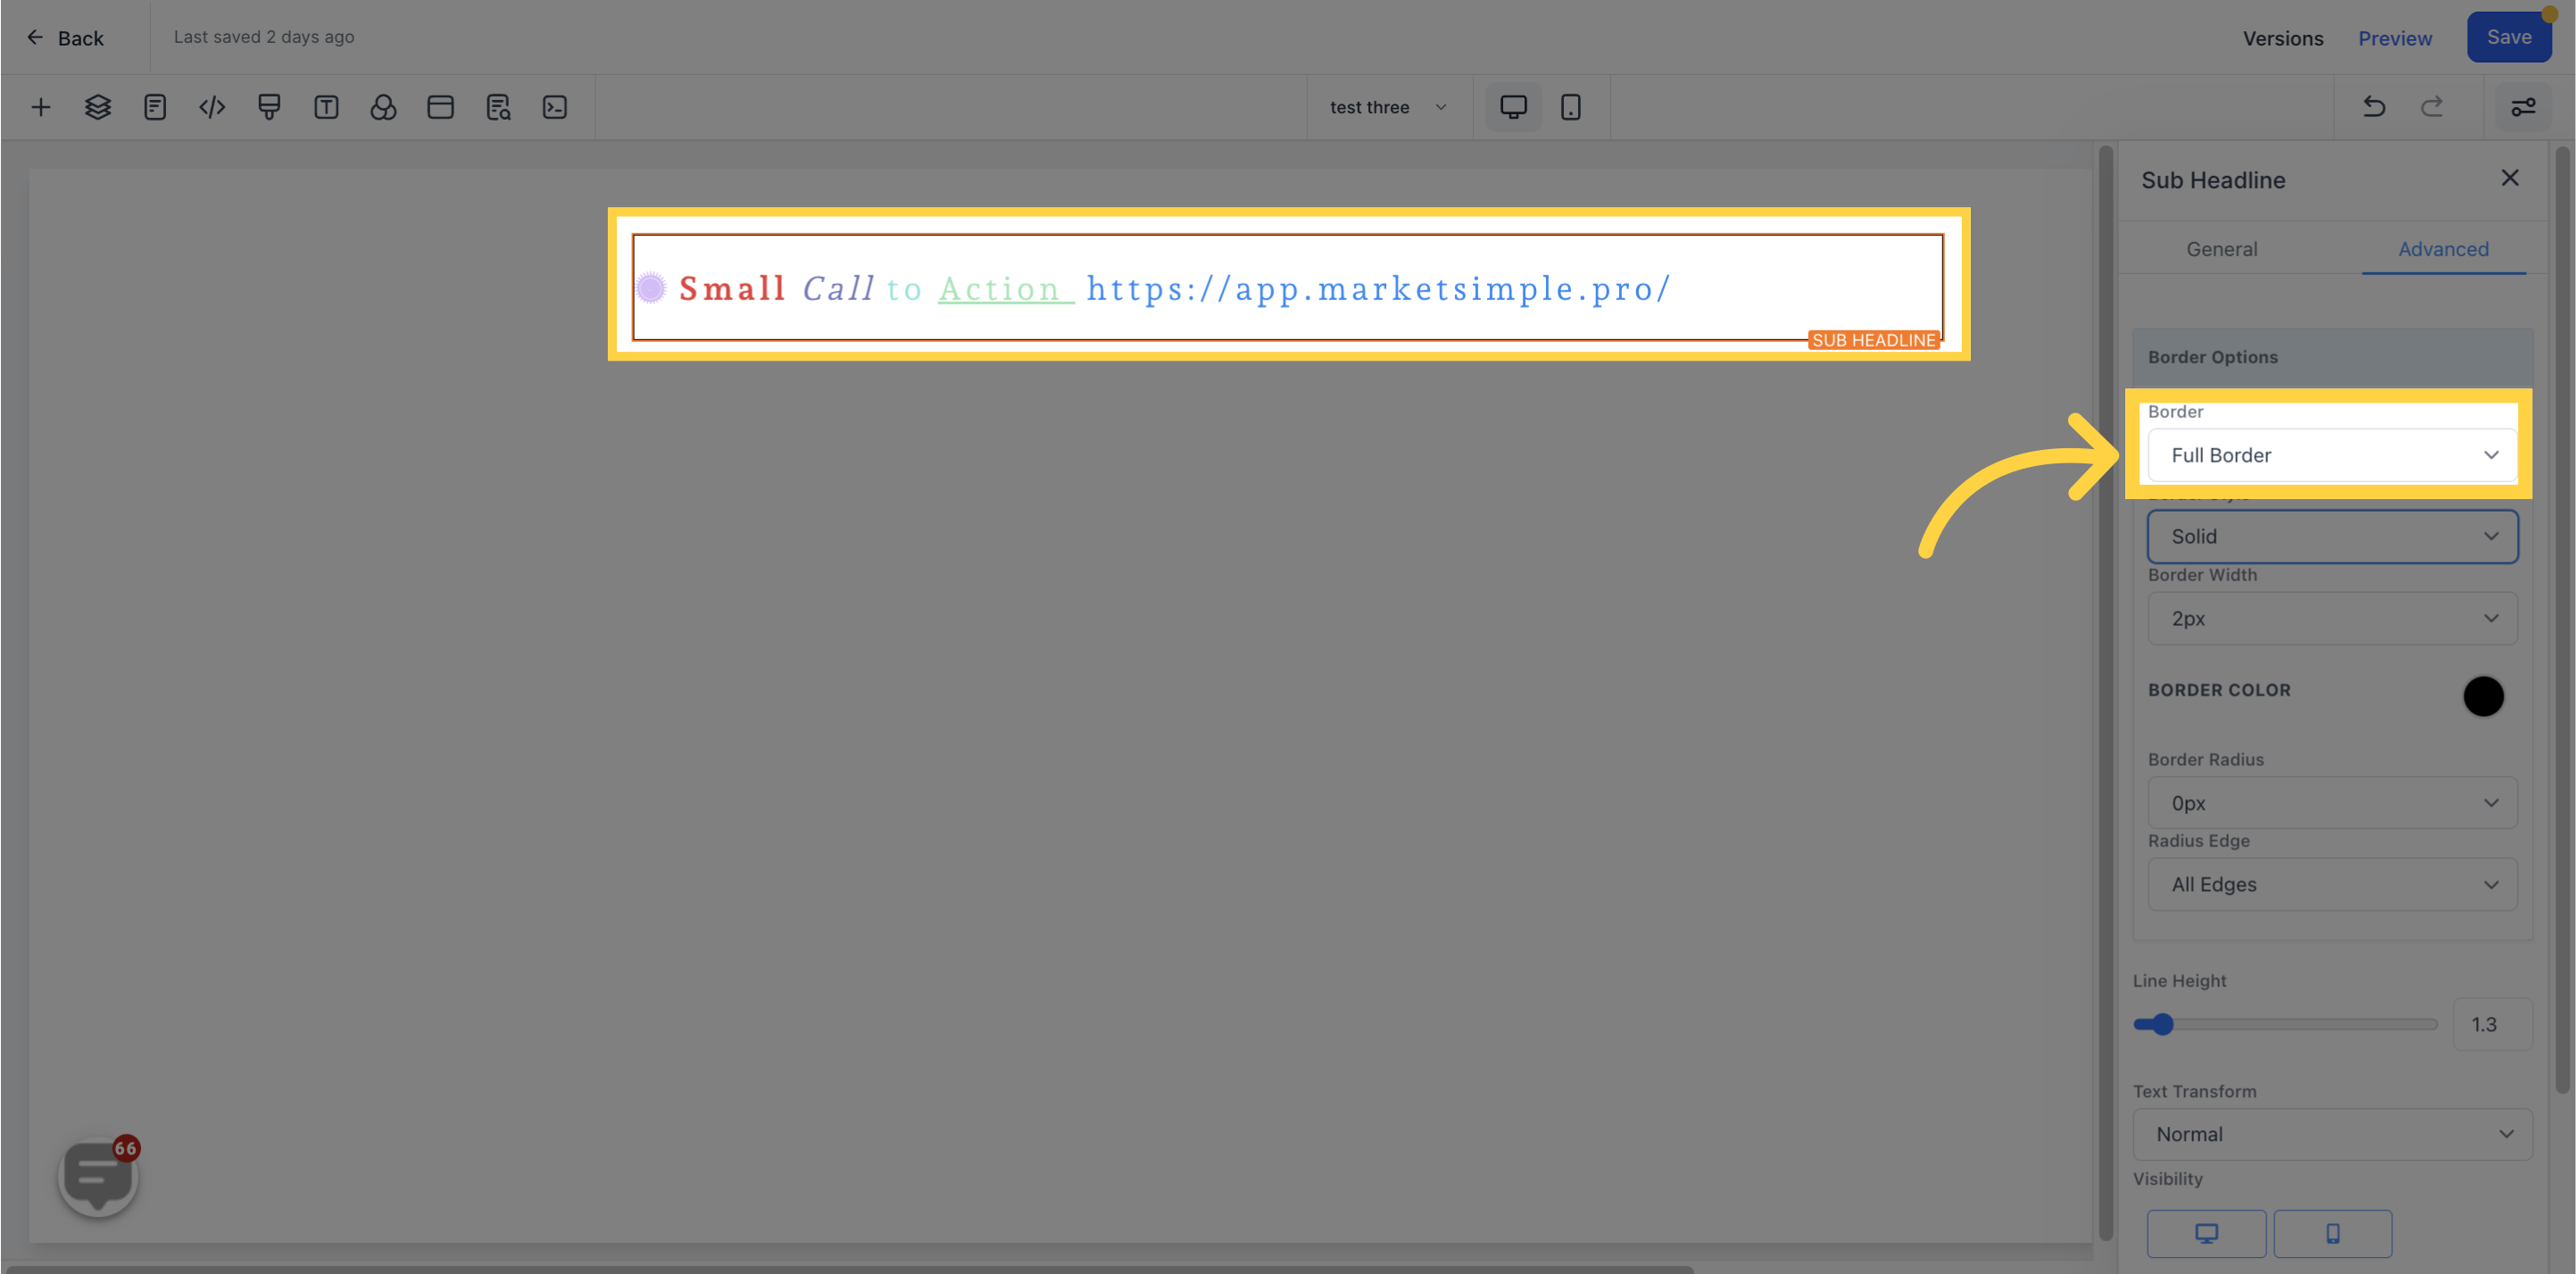Click the marketsimple.pro URL in headline

1378,289
